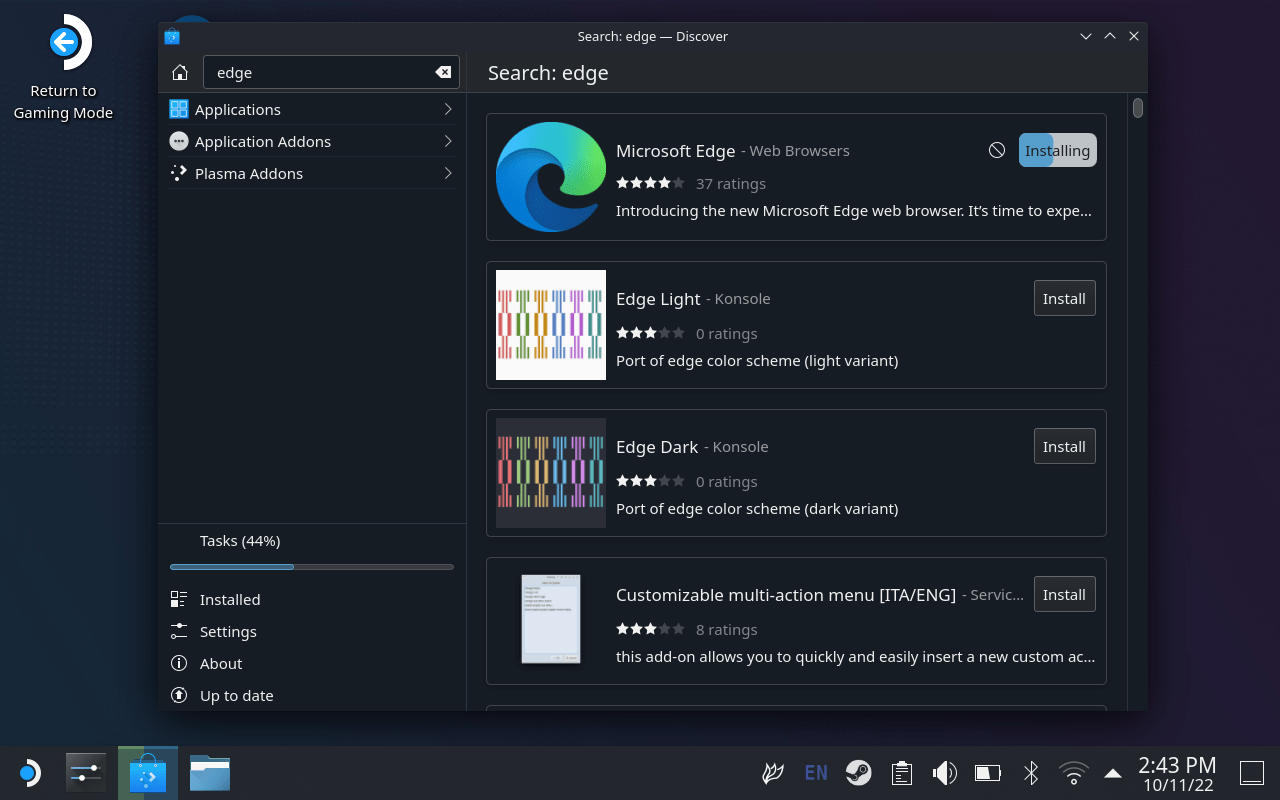Install the Edge Light color scheme
This screenshot has height=800, width=1280.
click(1064, 298)
